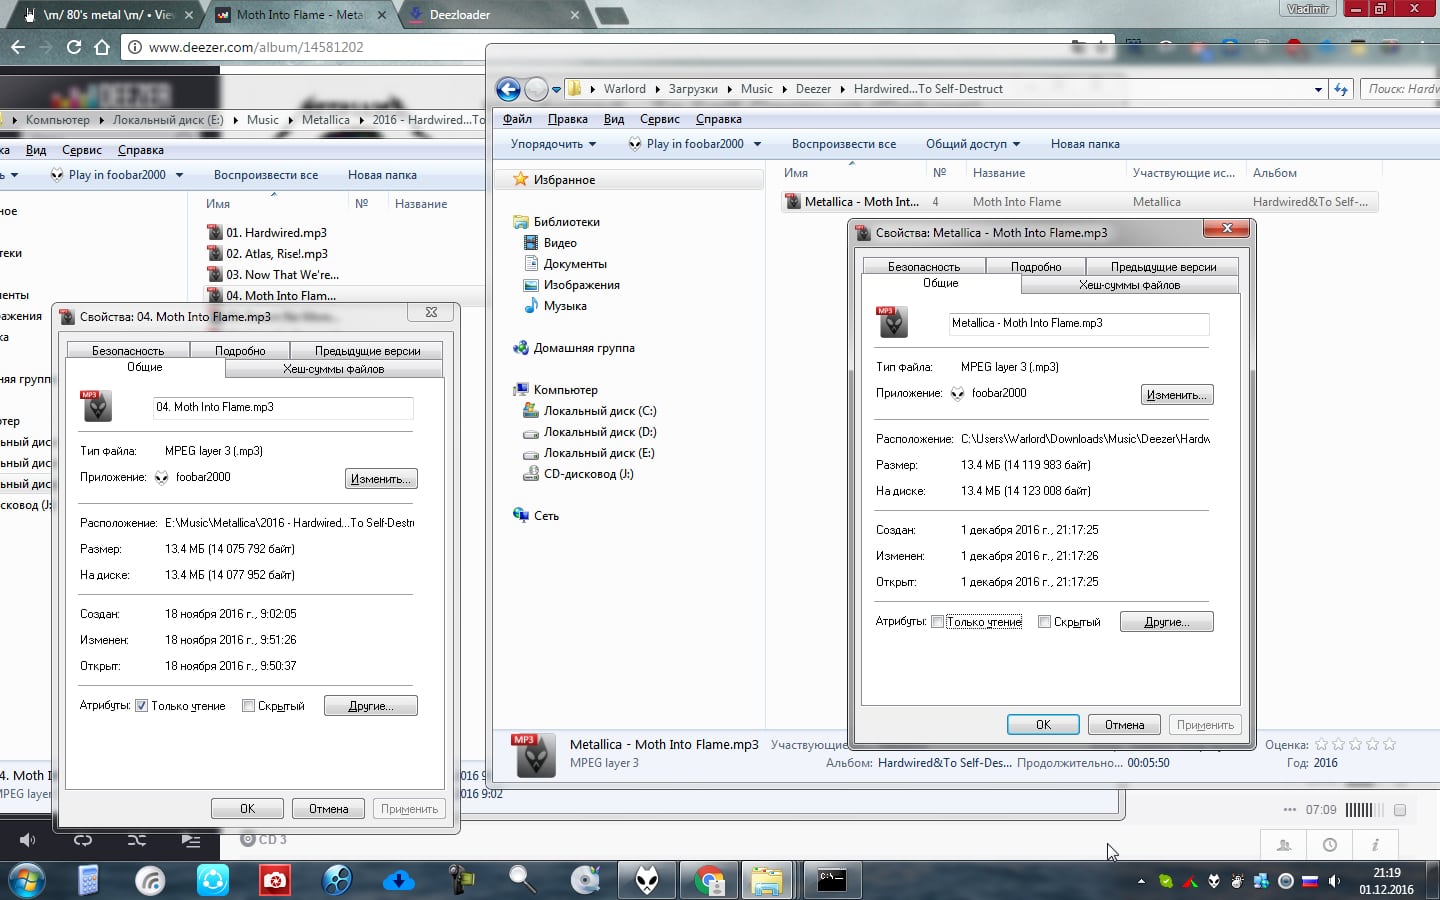The image size is (1440, 900).
Task: Open the Deezer play queue icon
Action: click(191, 840)
